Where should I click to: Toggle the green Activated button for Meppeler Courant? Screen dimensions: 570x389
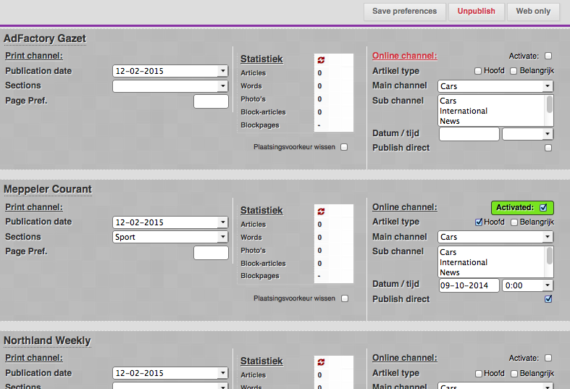tap(522, 208)
